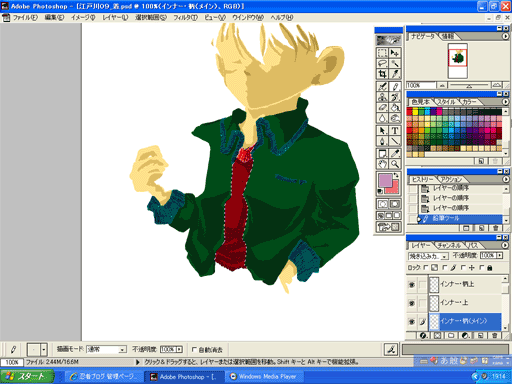Select the Crop tool
Viewport: 512px width, 384px height.
click(x=382, y=74)
